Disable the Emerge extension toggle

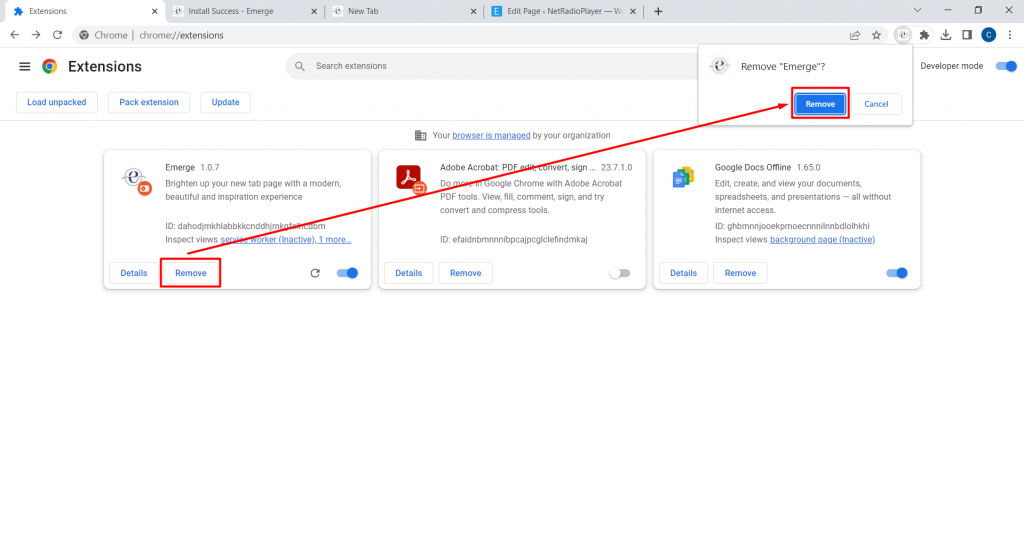coord(347,273)
